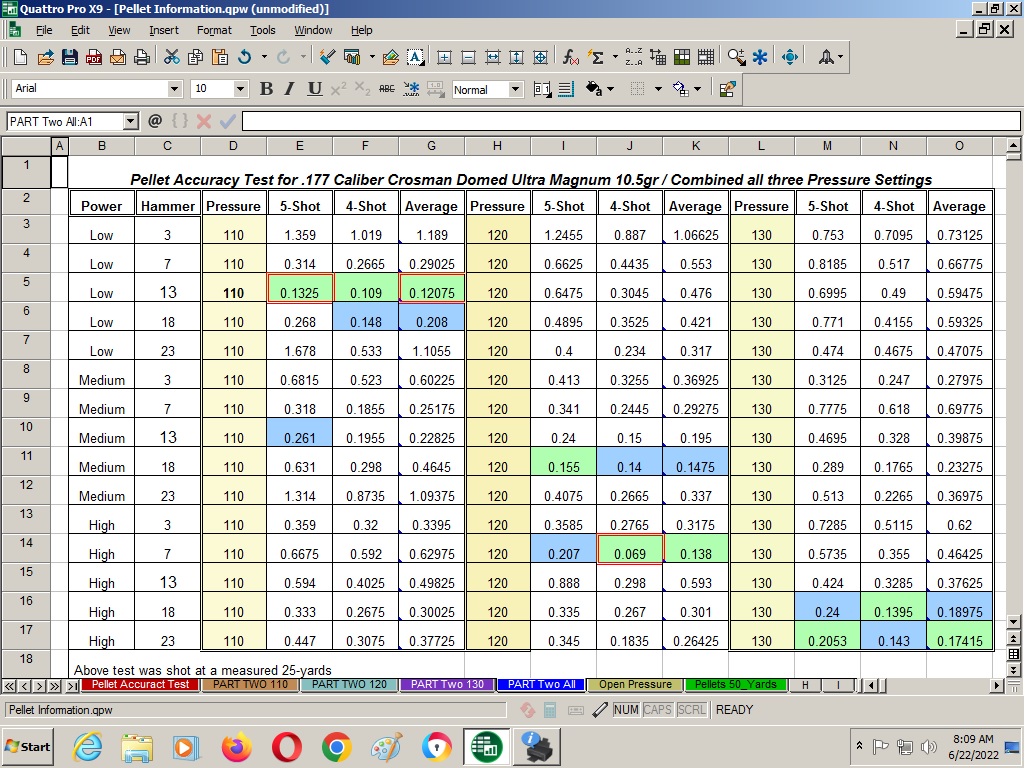This screenshot has width=1031, height=768.
Task: Toggle the CAPS indicator in status bar
Action: 658,709
